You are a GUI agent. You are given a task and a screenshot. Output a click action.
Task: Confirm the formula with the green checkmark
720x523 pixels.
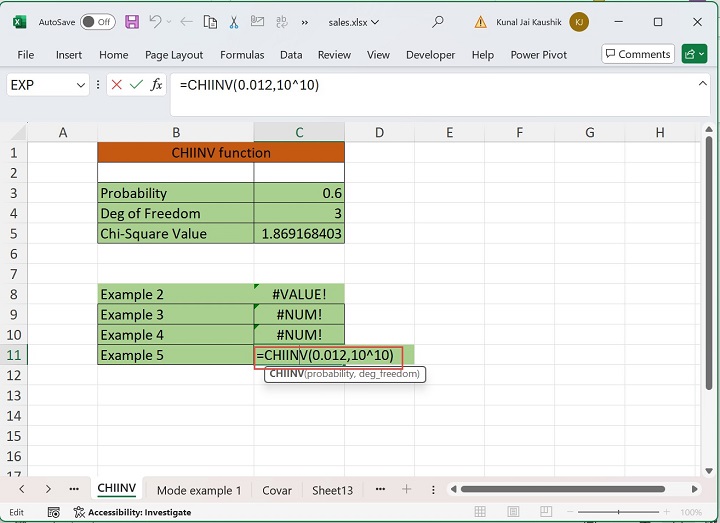136,84
